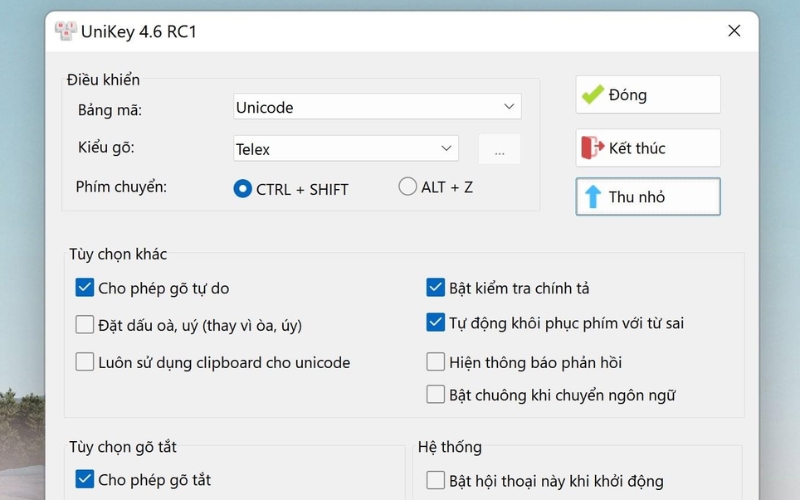
Task: Click the 'Hệ thống' group title
Action: click(449, 447)
